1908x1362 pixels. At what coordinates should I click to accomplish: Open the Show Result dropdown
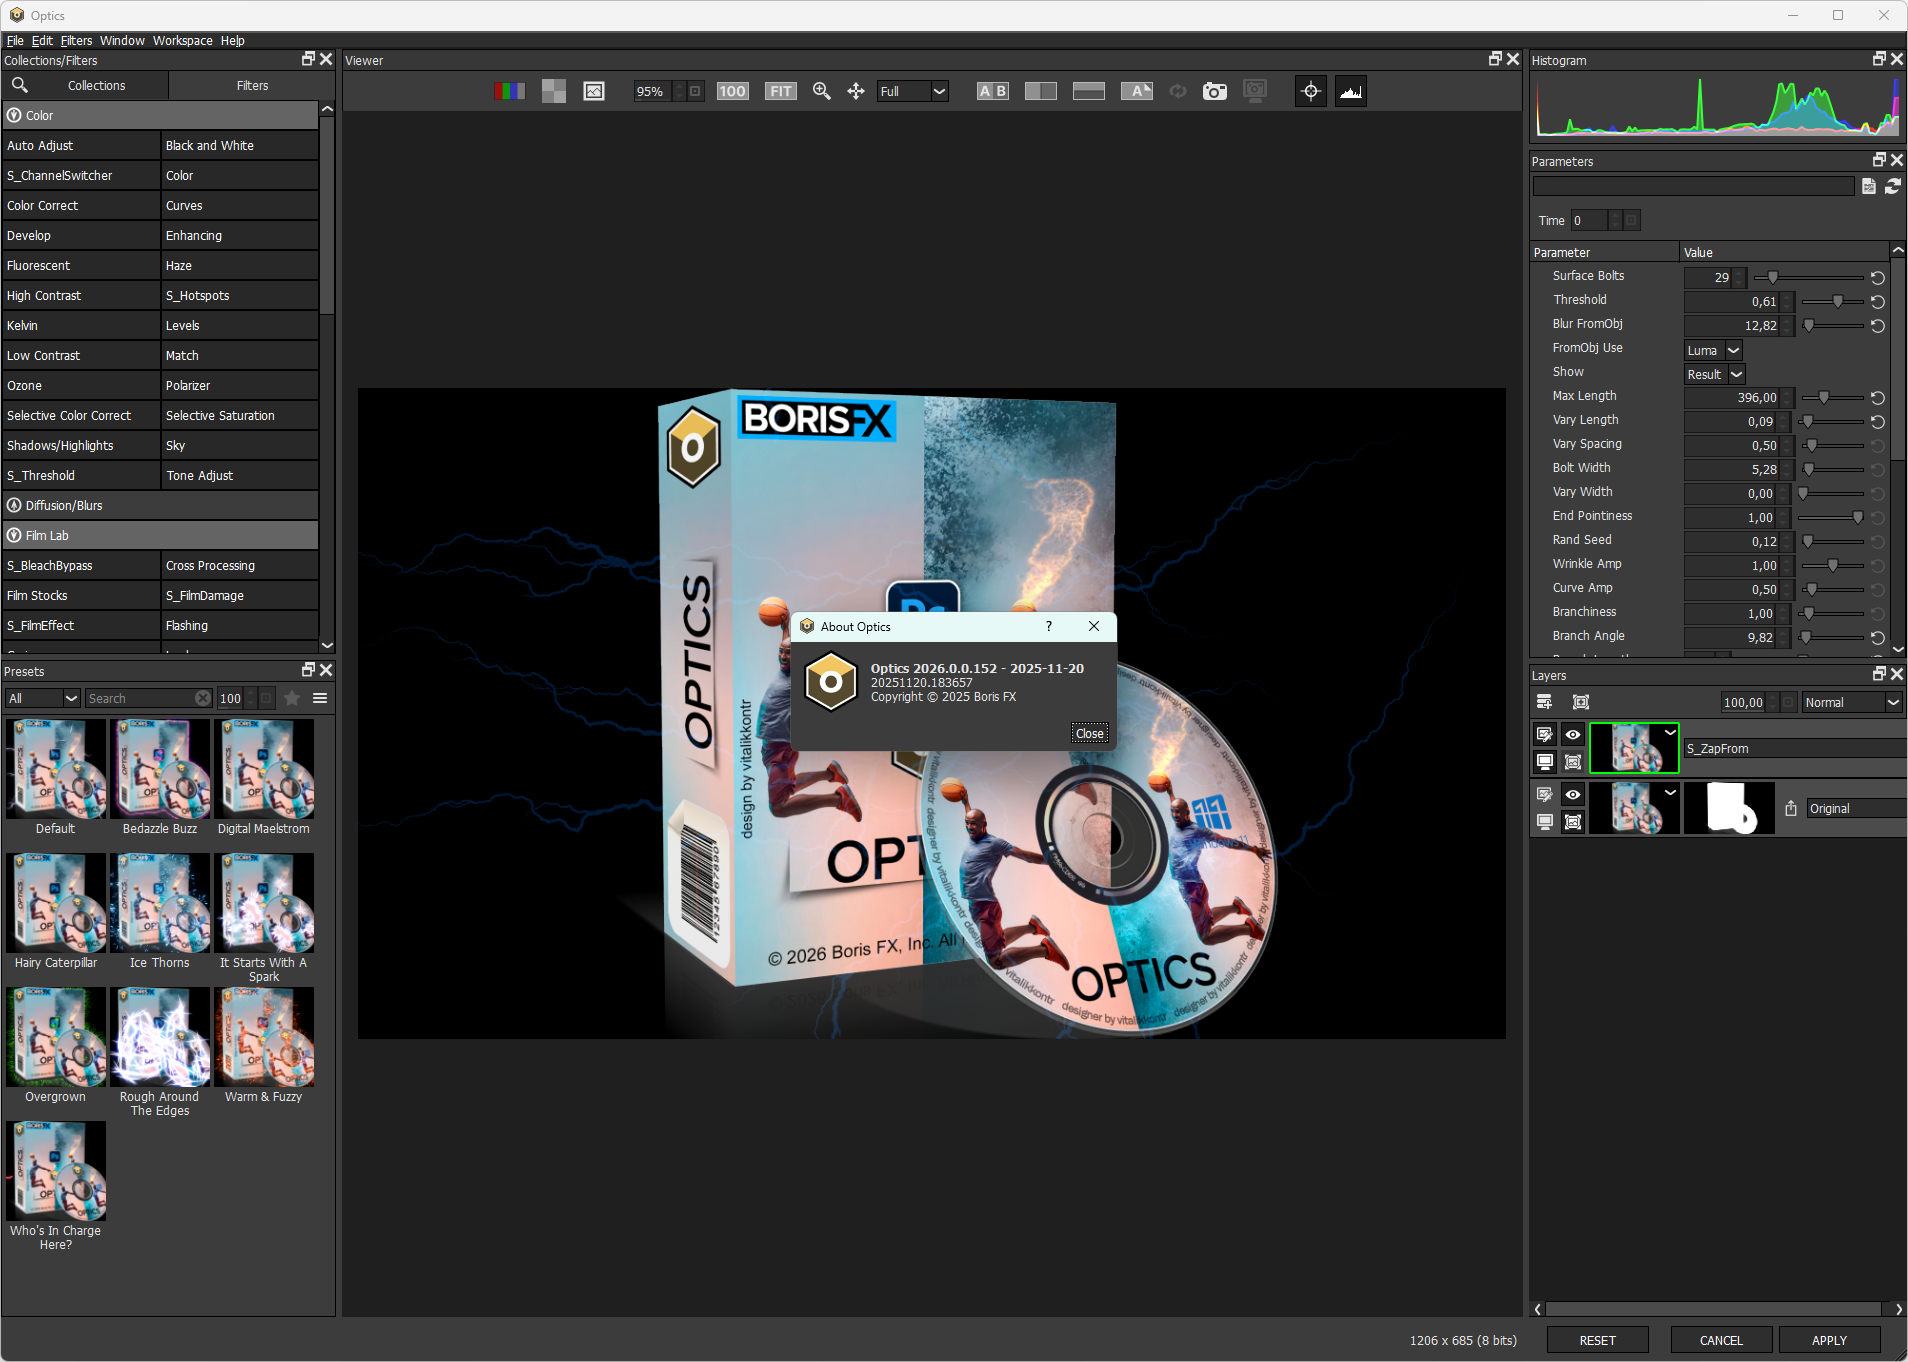pyautogui.click(x=1715, y=374)
